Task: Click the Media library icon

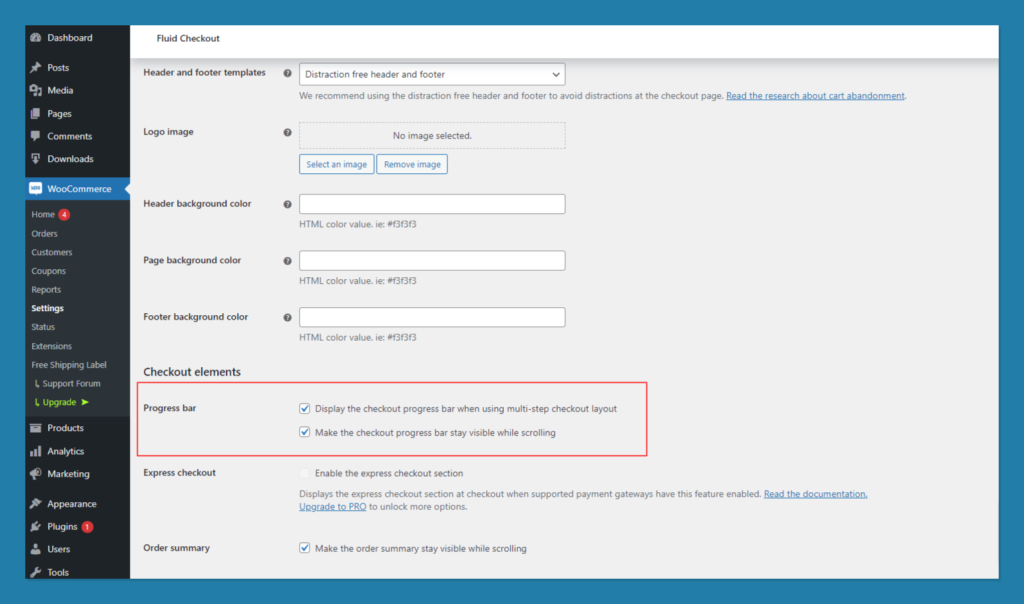Action: [x=36, y=90]
